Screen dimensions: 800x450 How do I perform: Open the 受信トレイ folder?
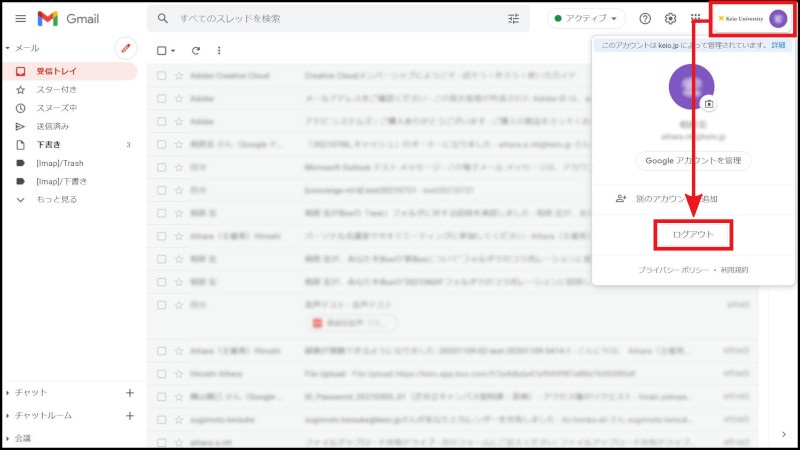point(57,71)
